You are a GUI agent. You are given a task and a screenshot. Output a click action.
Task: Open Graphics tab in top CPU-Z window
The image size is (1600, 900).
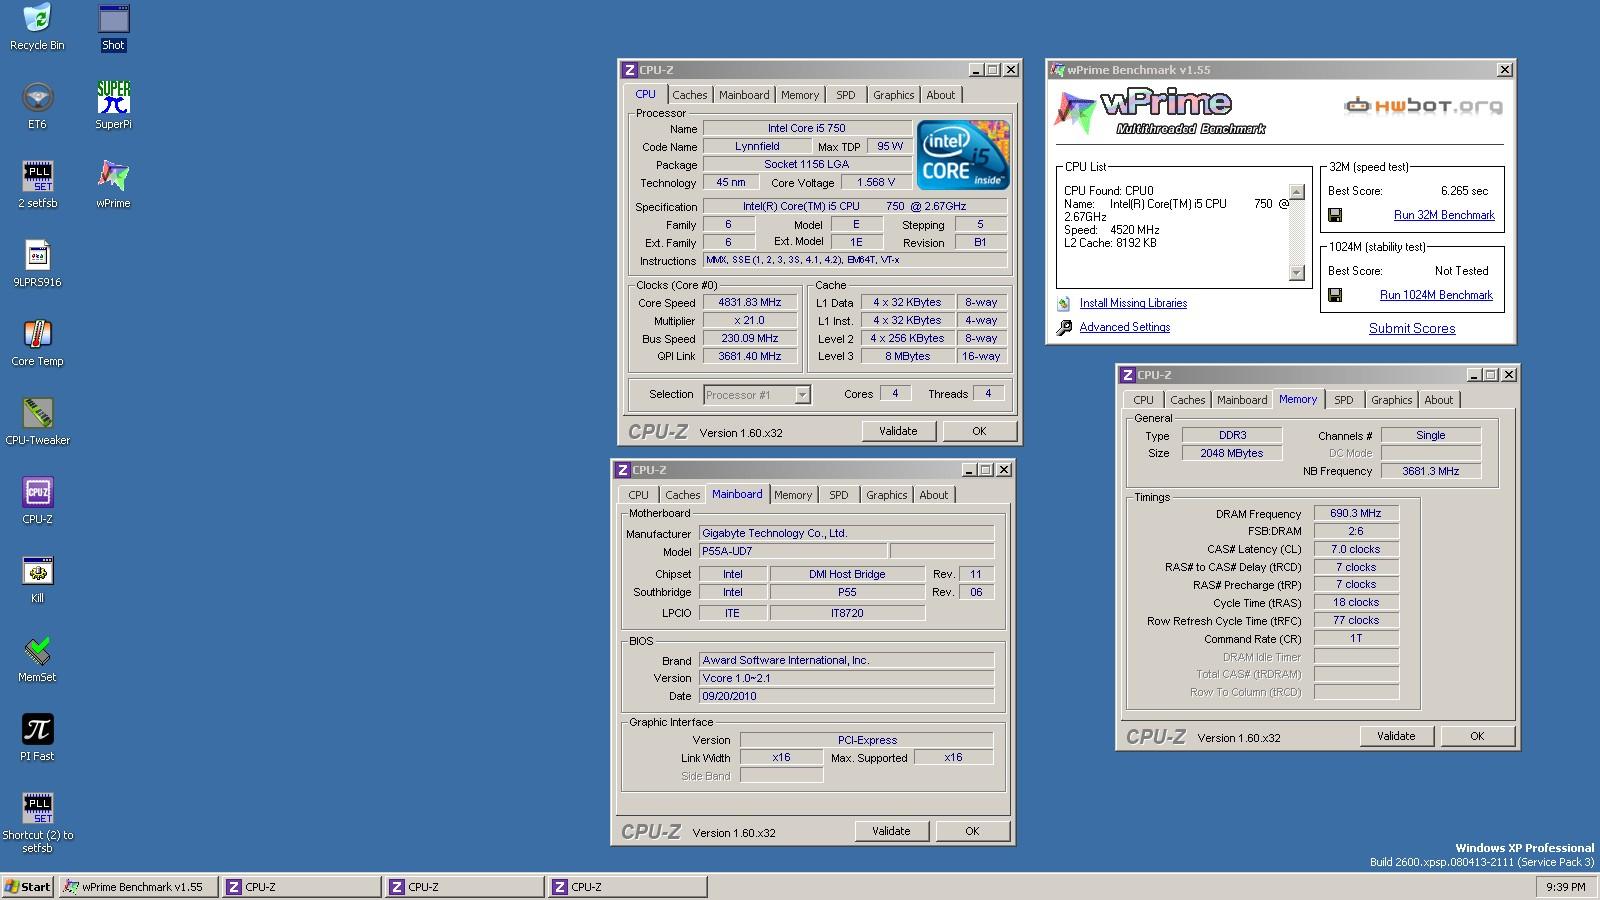[893, 95]
